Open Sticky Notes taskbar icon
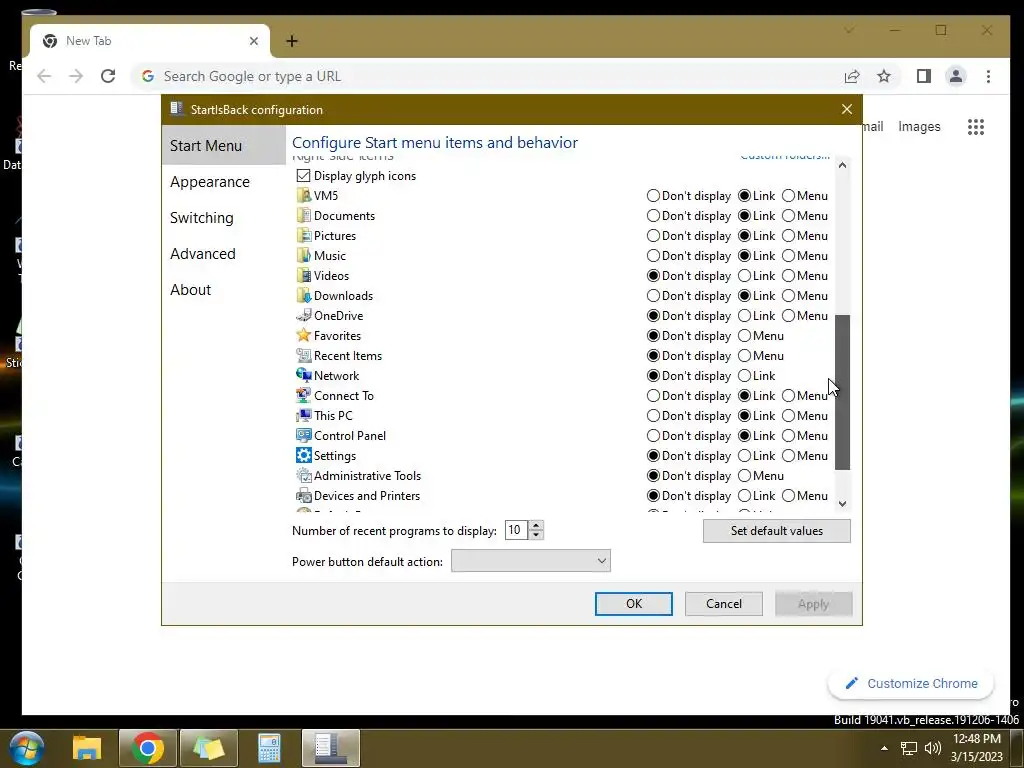 coord(209,748)
